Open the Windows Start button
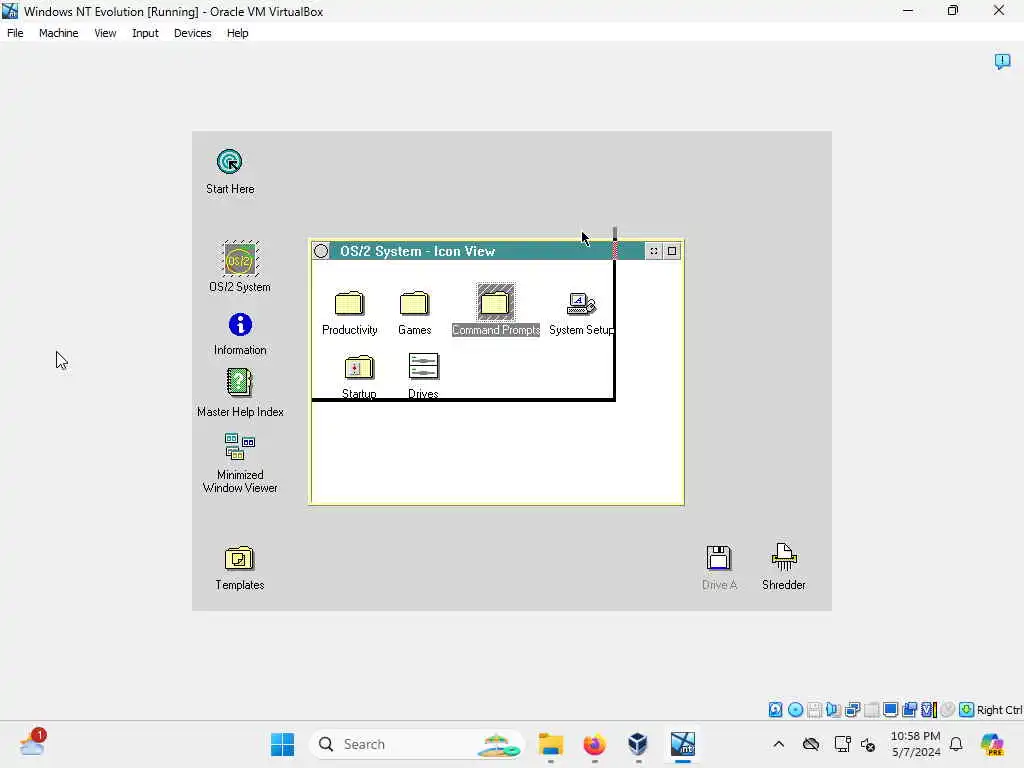This screenshot has width=1024, height=768. [282, 744]
